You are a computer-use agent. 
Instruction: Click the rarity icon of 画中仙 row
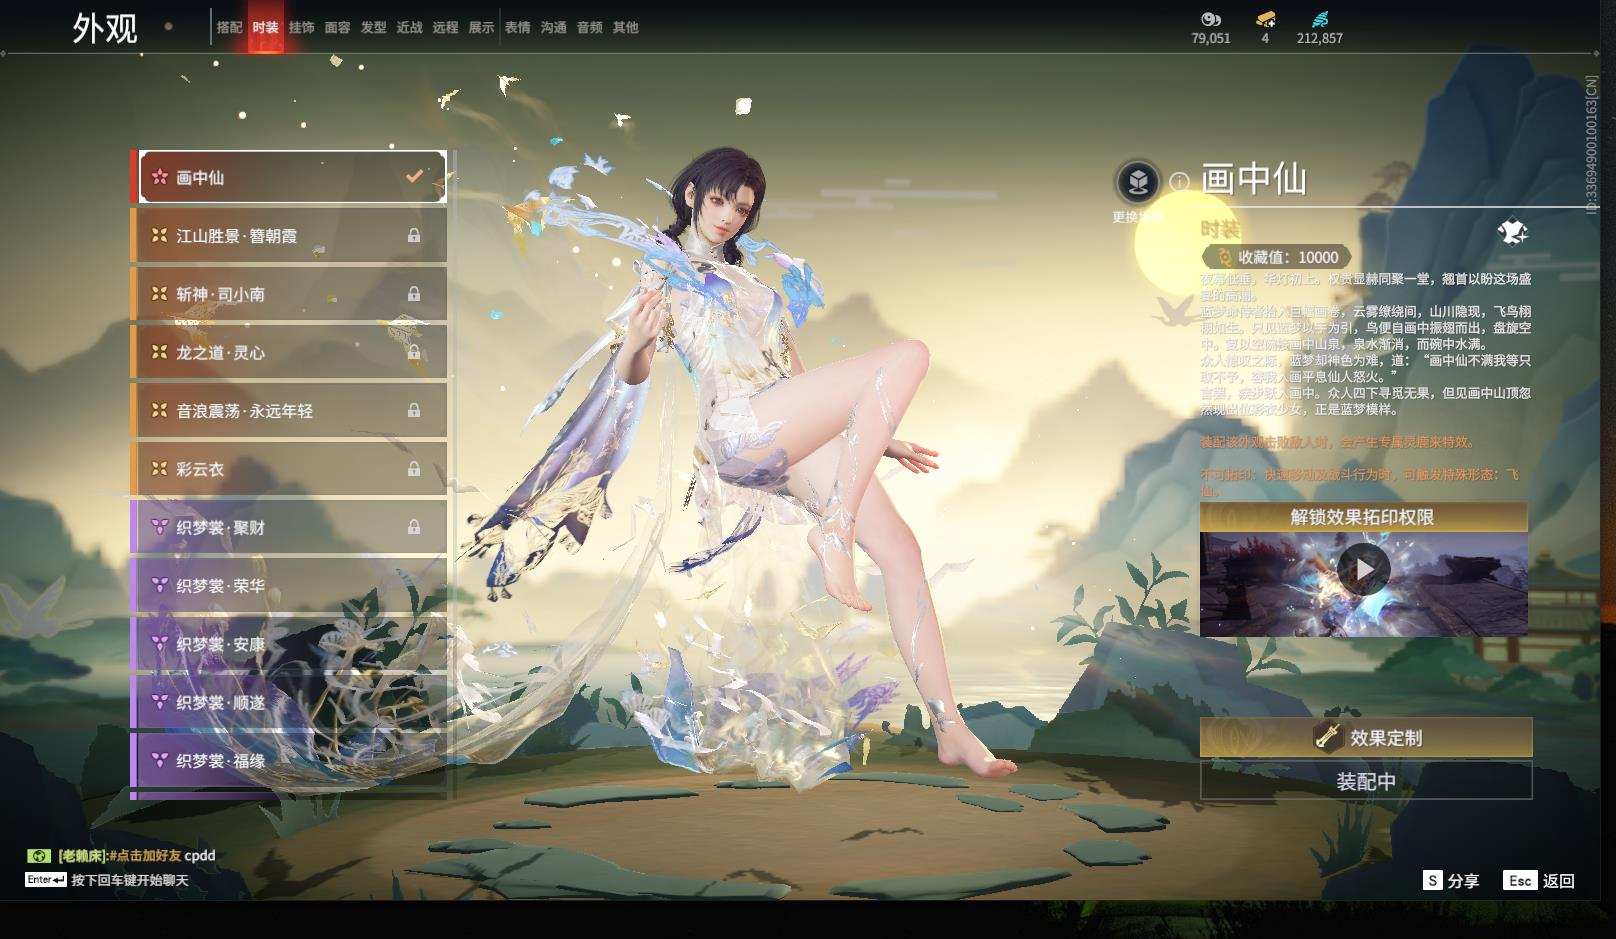[159, 177]
